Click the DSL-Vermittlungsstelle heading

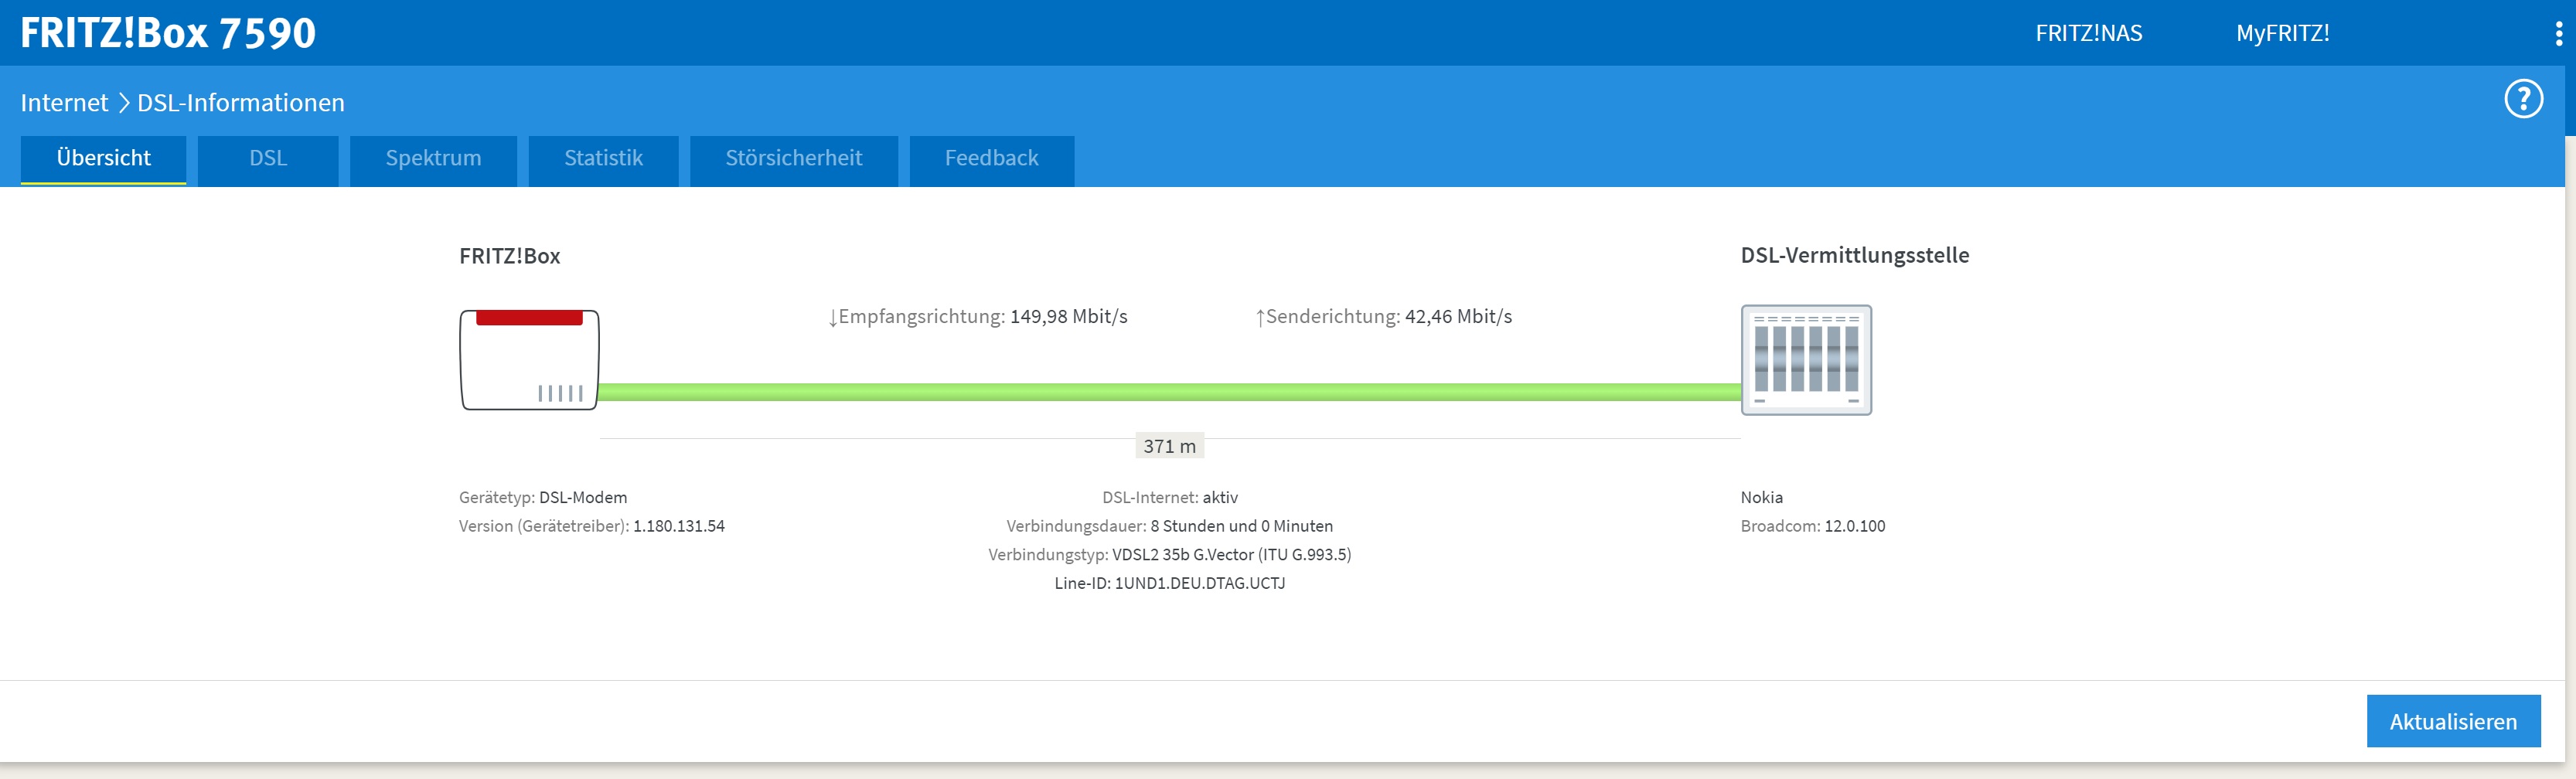tap(1854, 255)
